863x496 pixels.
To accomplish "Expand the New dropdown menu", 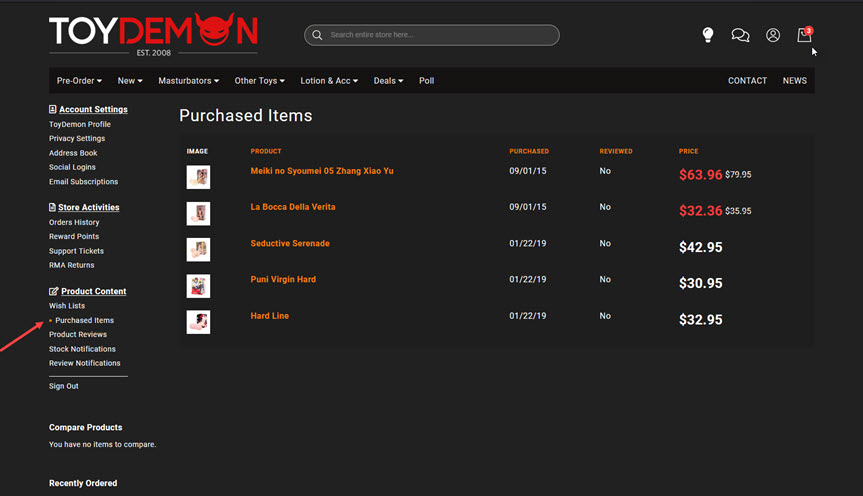I will pos(130,80).
